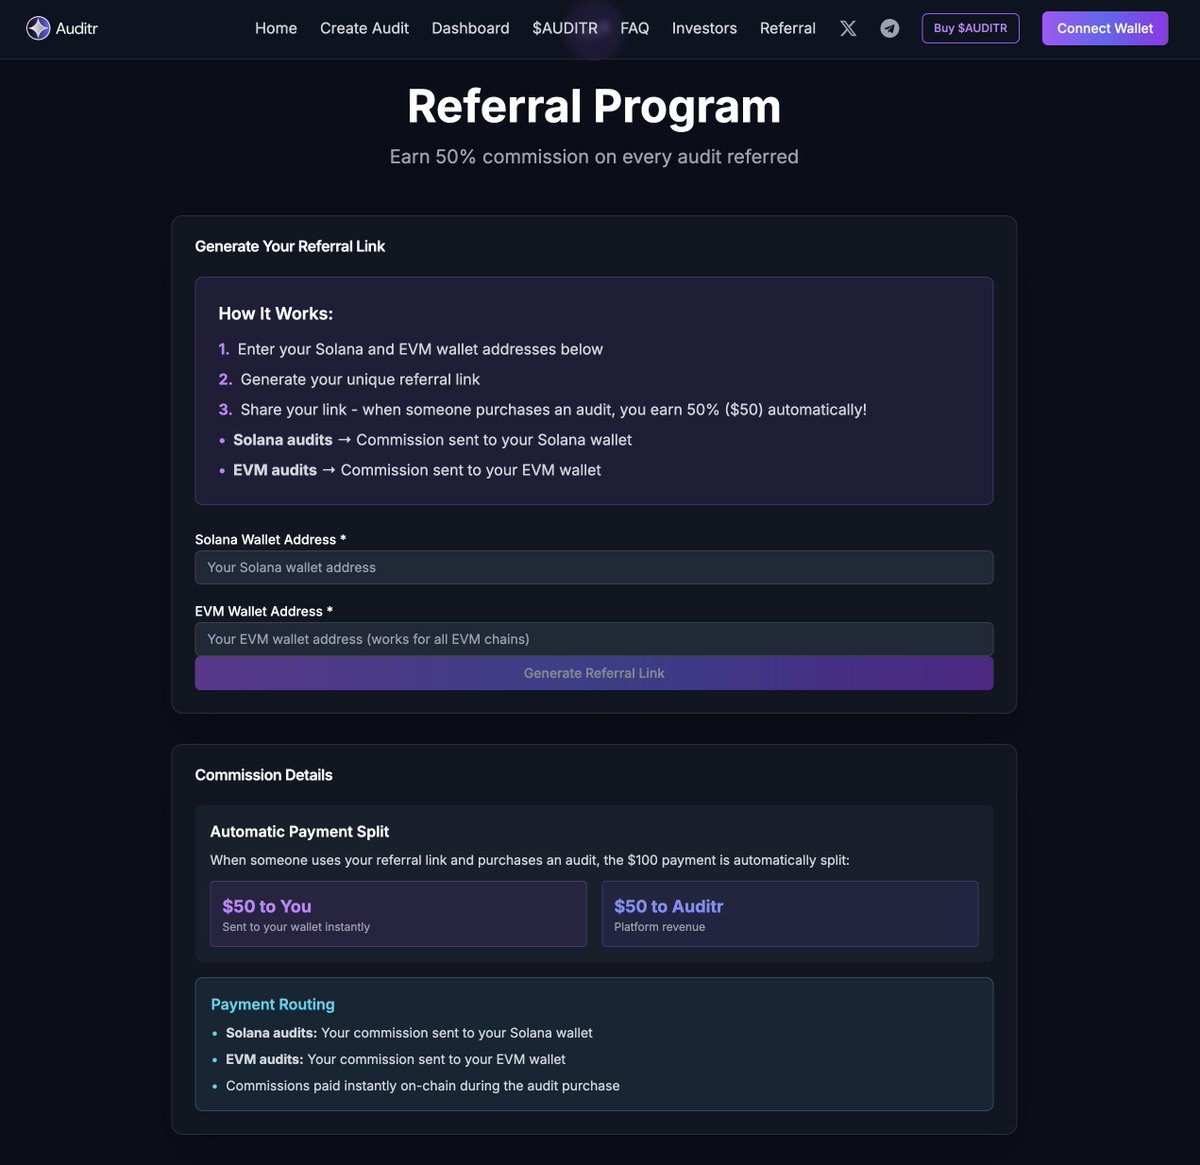Image resolution: width=1200 pixels, height=1165 pixels.
Task: Open the FAQ nav item
Action: (x=635, y=28)
